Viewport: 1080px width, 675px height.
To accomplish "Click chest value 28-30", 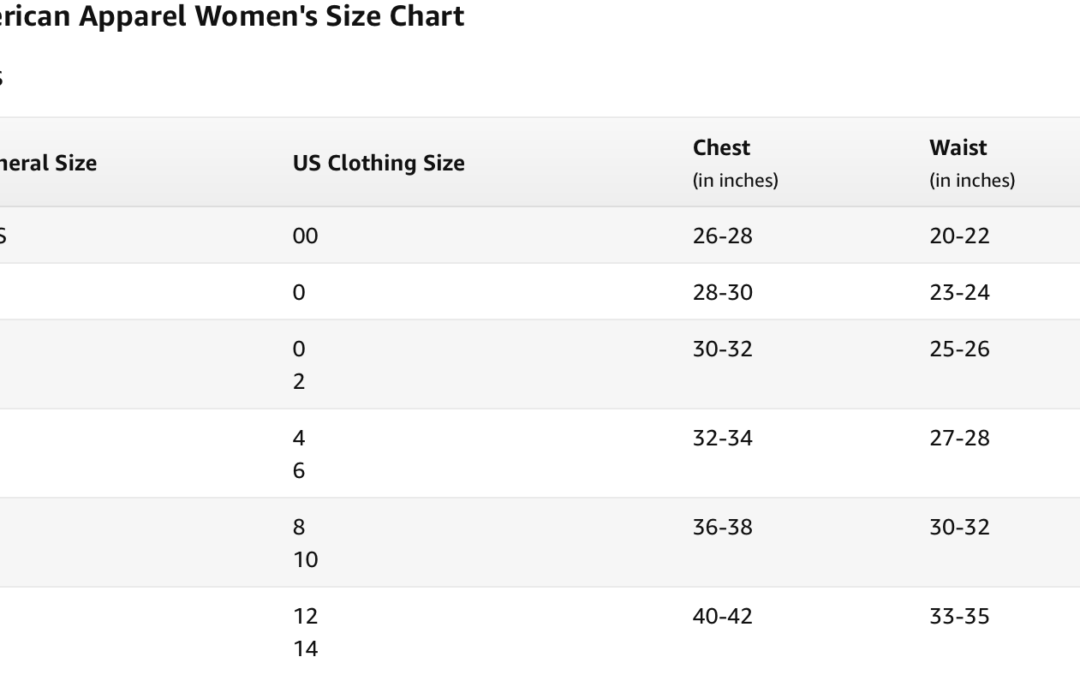I will pyautogui.click(x=723, y=293).
